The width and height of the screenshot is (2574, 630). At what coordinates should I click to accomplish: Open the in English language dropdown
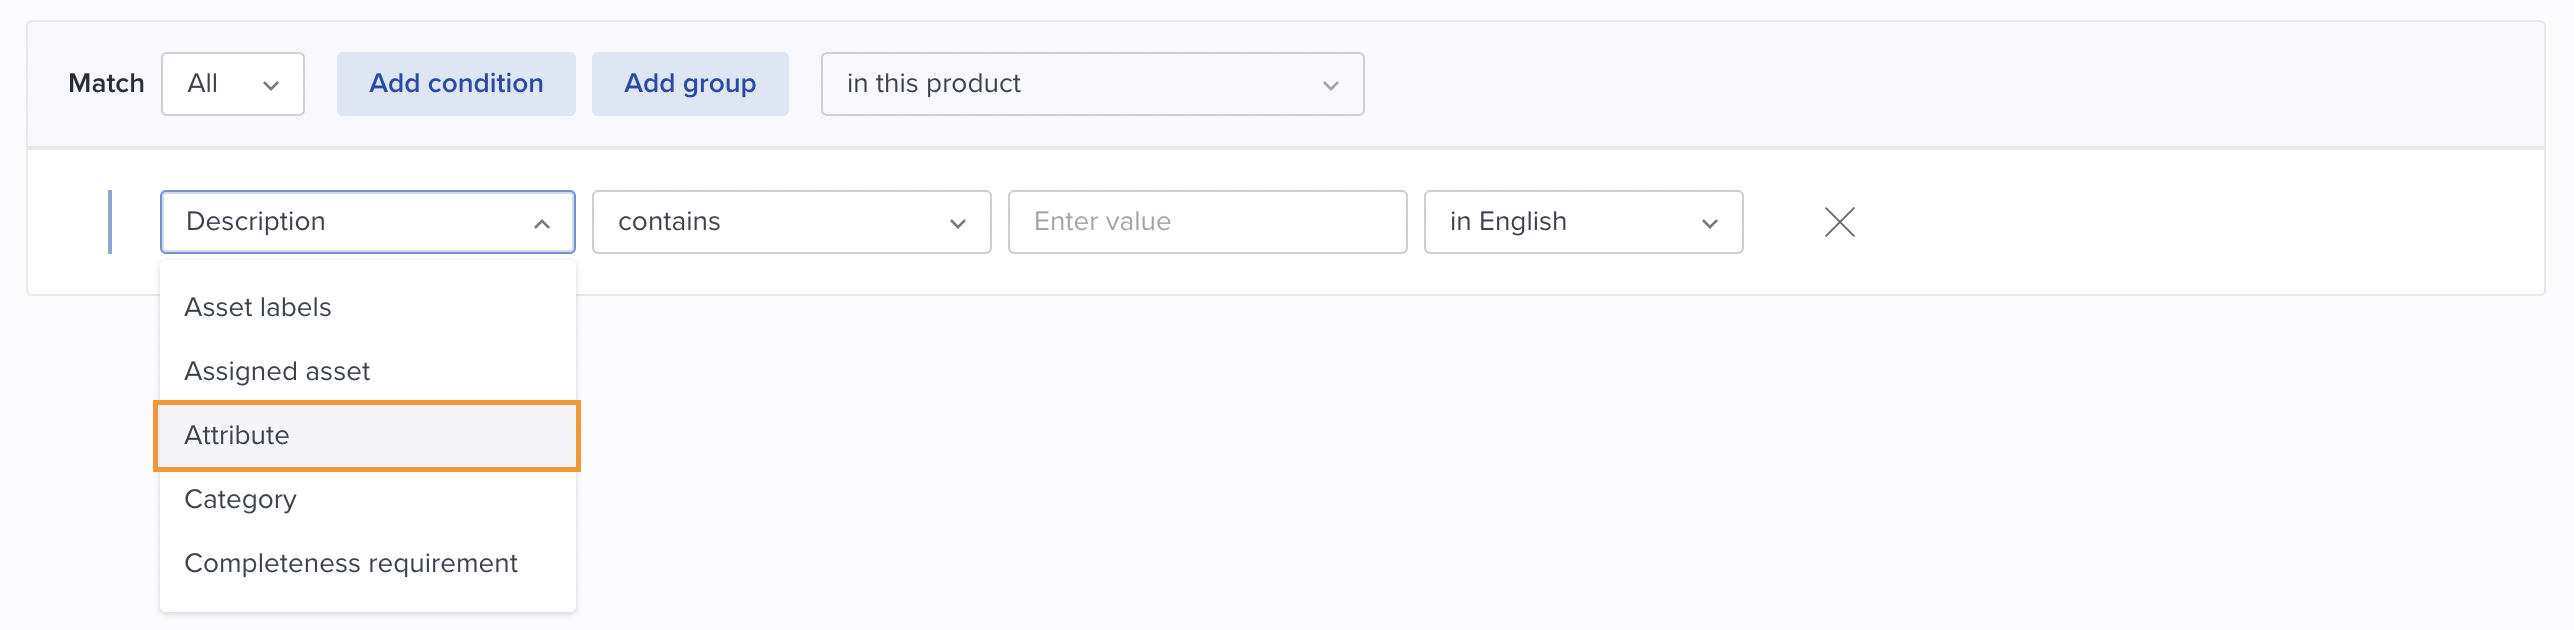click(x=1583, y=222)
